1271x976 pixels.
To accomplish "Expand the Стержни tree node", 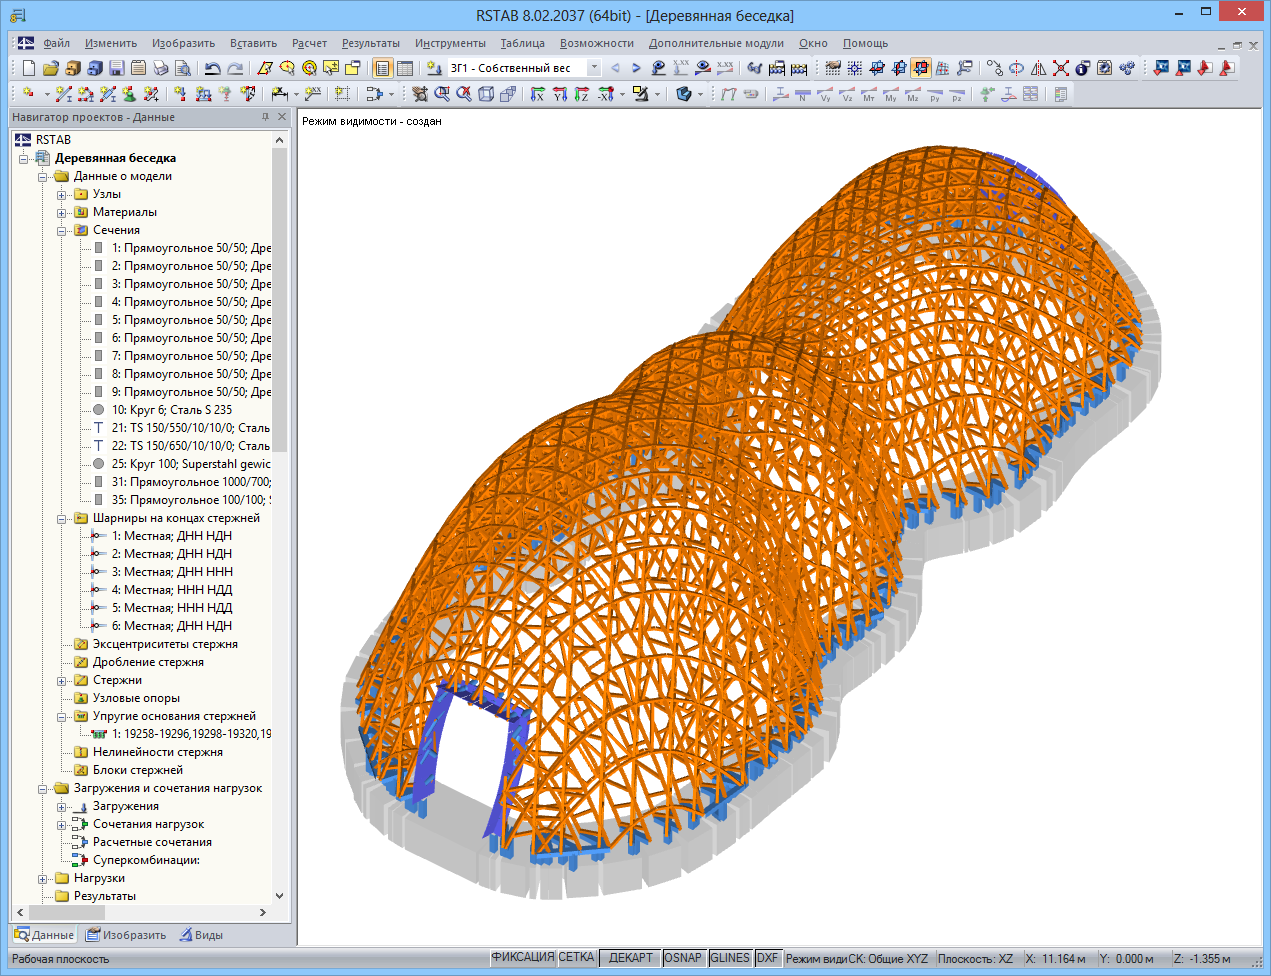I will click(x=62, y=681).
